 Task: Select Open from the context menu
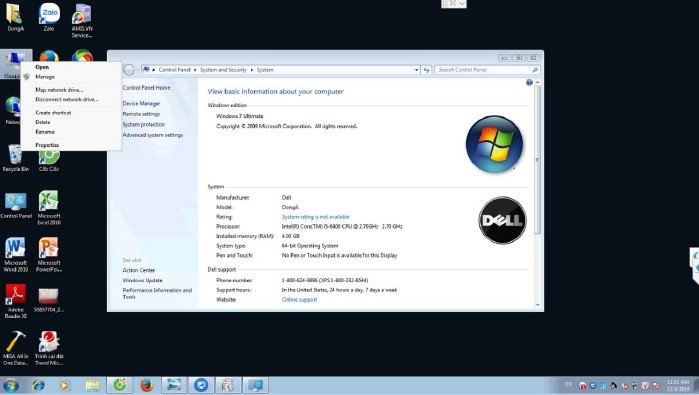point(42,67)
